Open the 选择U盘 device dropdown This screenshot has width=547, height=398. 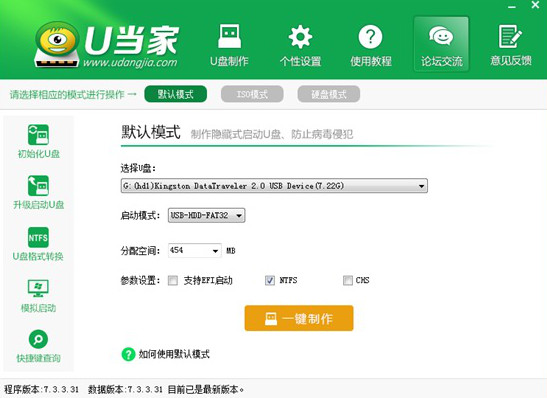pos(274,186)
